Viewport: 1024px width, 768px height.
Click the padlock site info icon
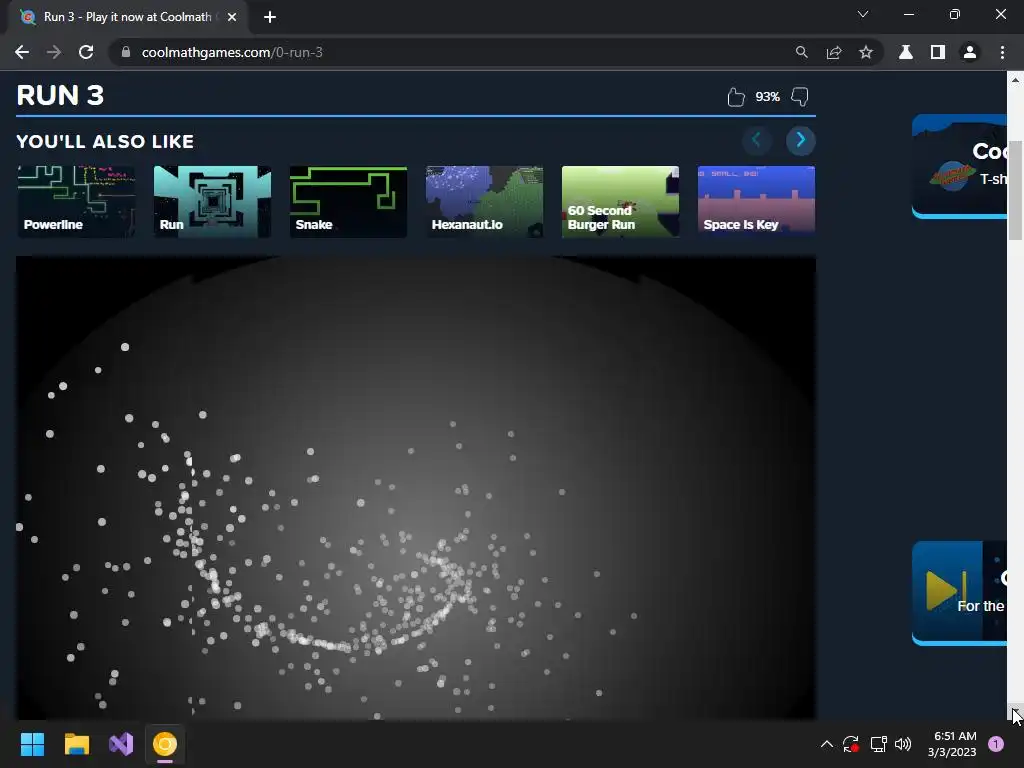point(126,52)
